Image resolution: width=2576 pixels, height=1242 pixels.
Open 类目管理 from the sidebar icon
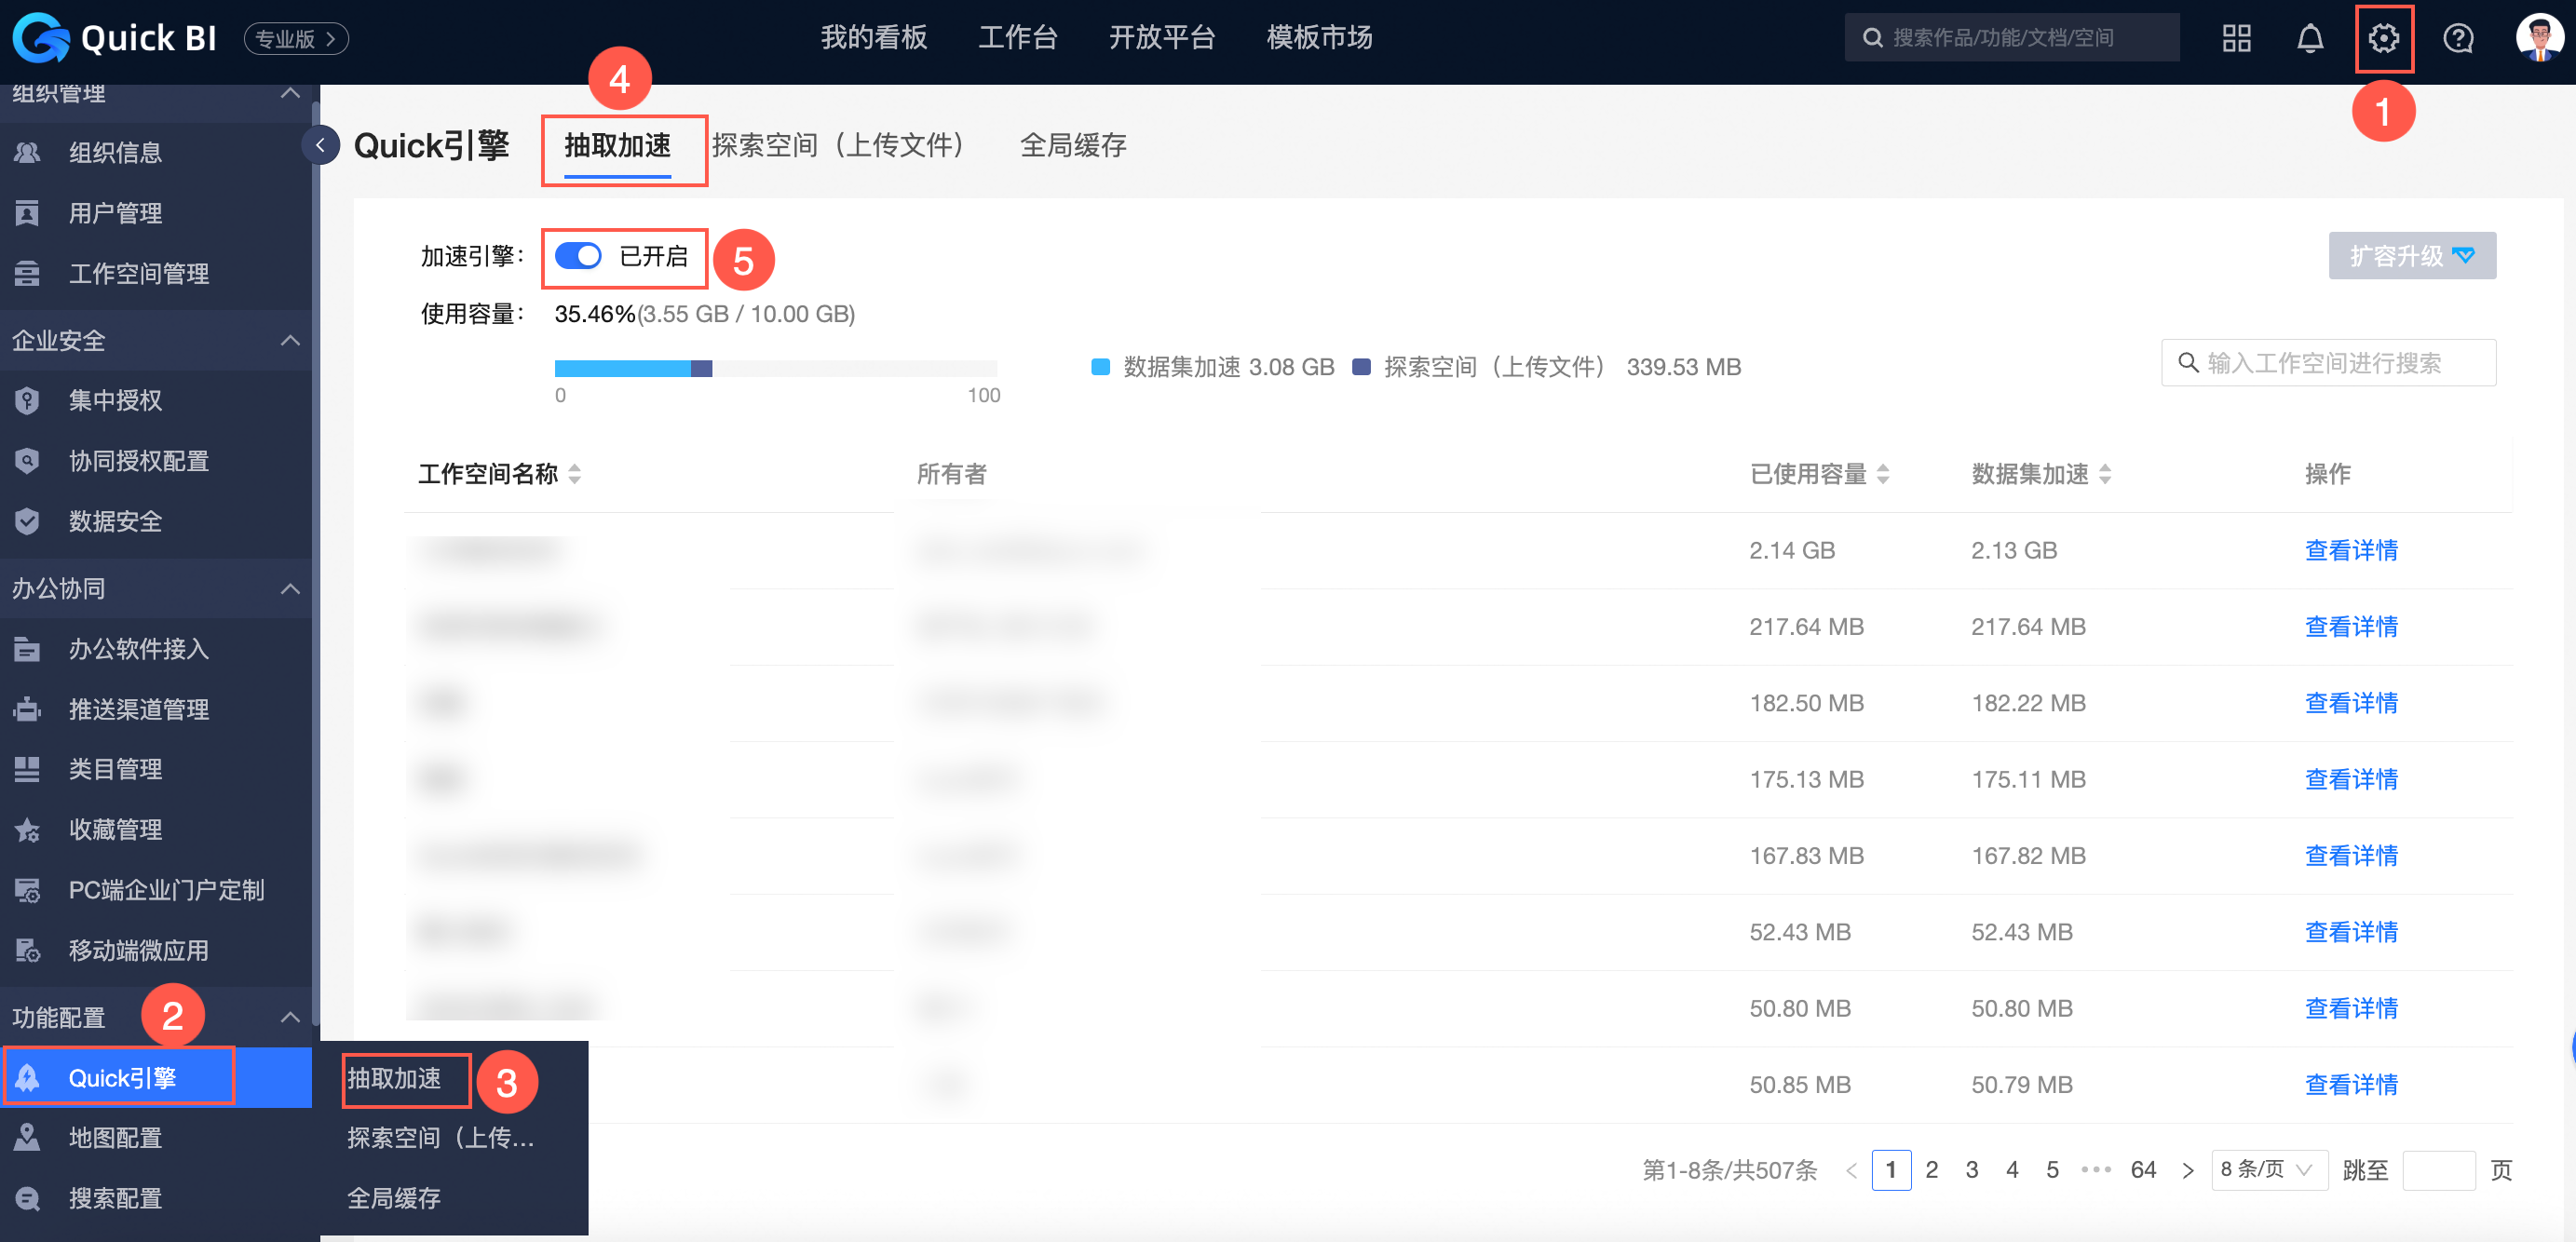pyautogui.click(x=27, y=769)
